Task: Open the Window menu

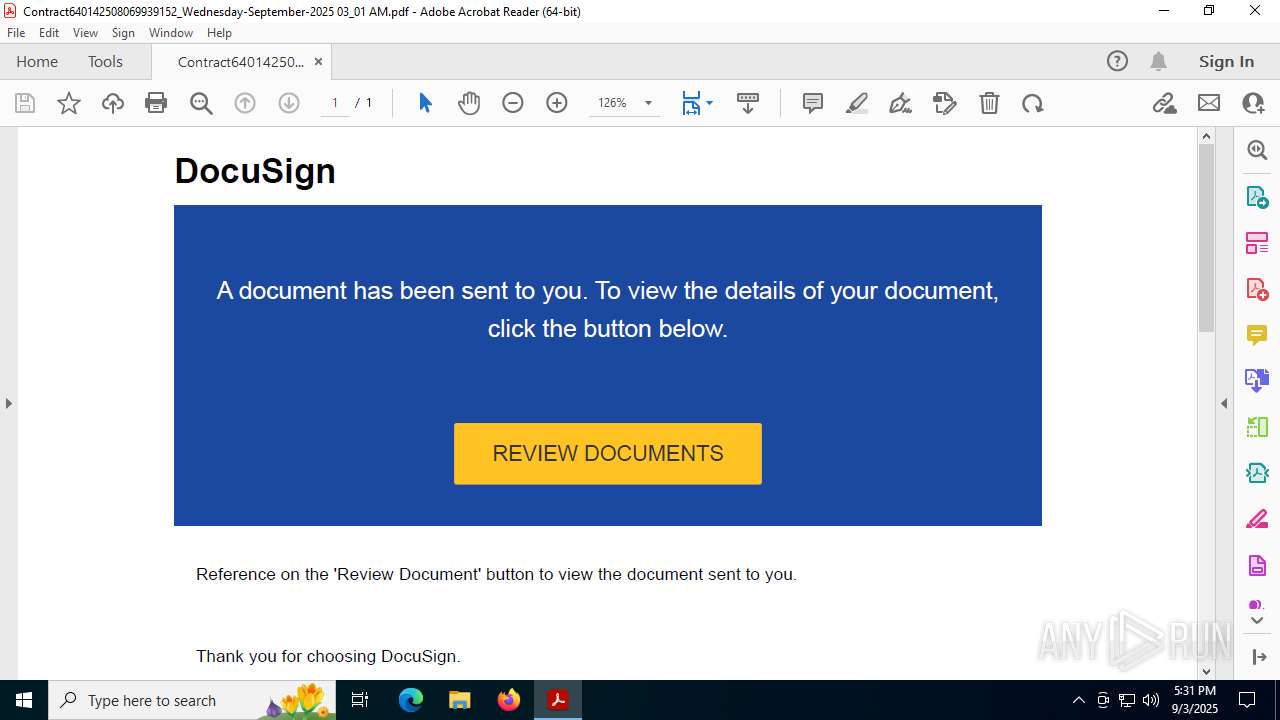Action: (x=171, y=33)
